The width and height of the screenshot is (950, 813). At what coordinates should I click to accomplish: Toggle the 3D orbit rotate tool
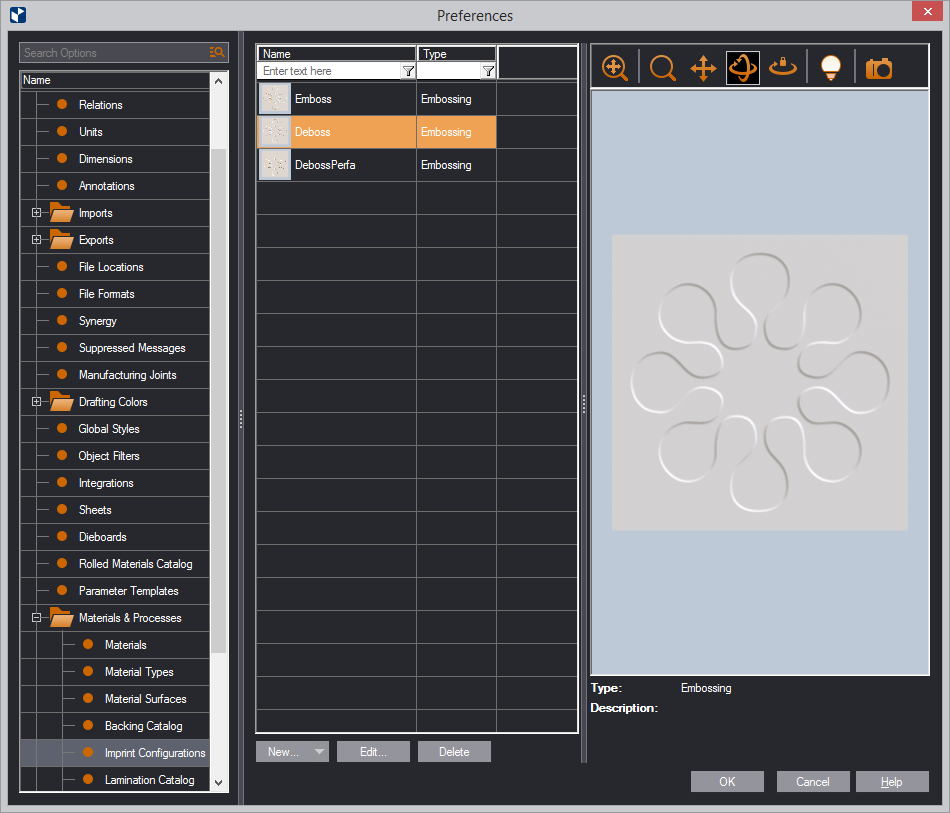743,68
